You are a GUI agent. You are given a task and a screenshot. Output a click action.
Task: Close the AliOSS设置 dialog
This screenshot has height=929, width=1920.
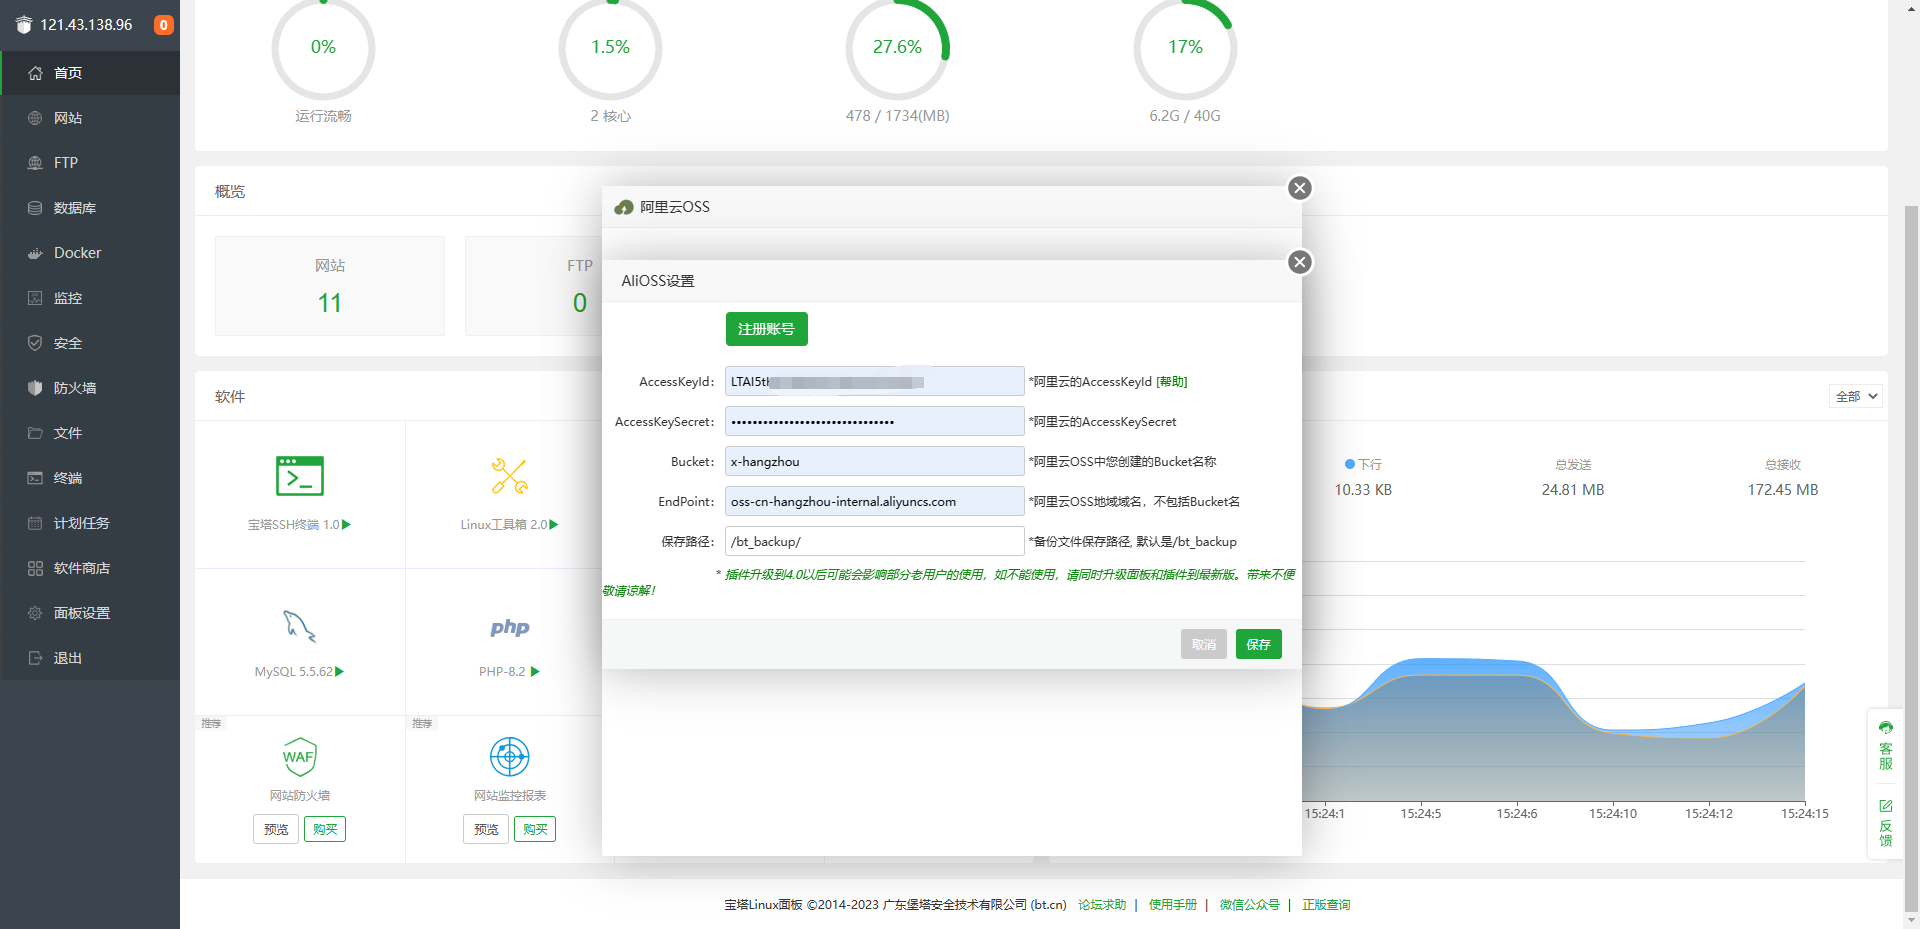click(1300, 262)
